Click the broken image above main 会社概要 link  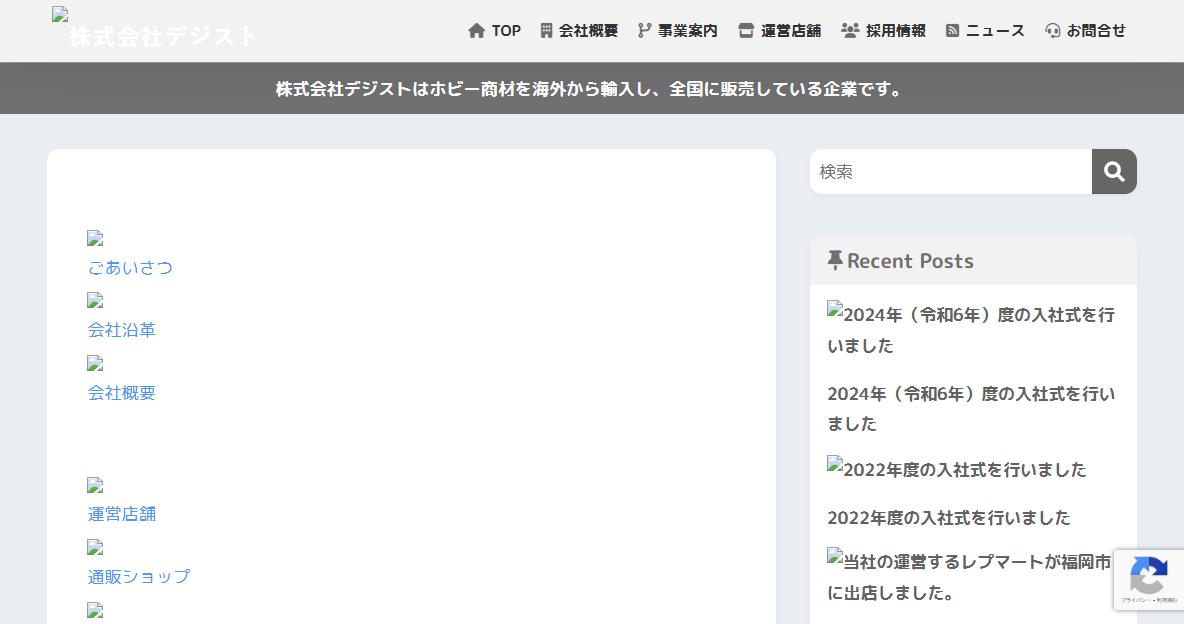click(x=95, y=363)
